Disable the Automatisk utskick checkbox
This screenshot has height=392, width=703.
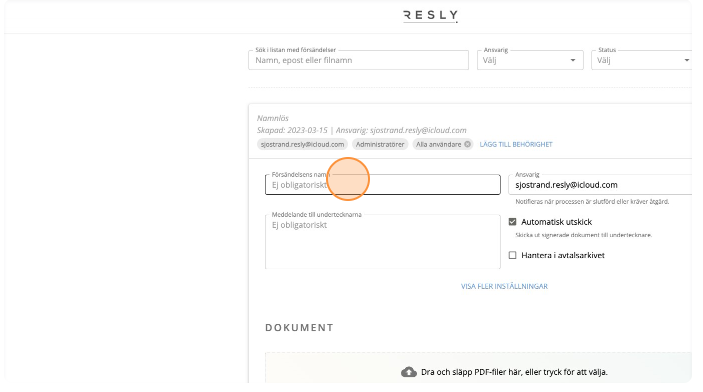[x=512, y=222]
